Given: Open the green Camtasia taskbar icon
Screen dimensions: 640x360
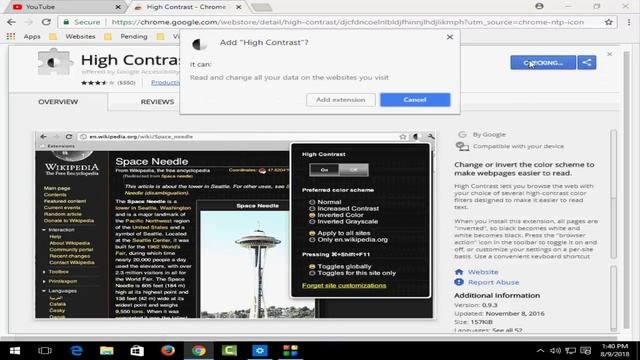Looking at the screenshot, I should (229, 351).
